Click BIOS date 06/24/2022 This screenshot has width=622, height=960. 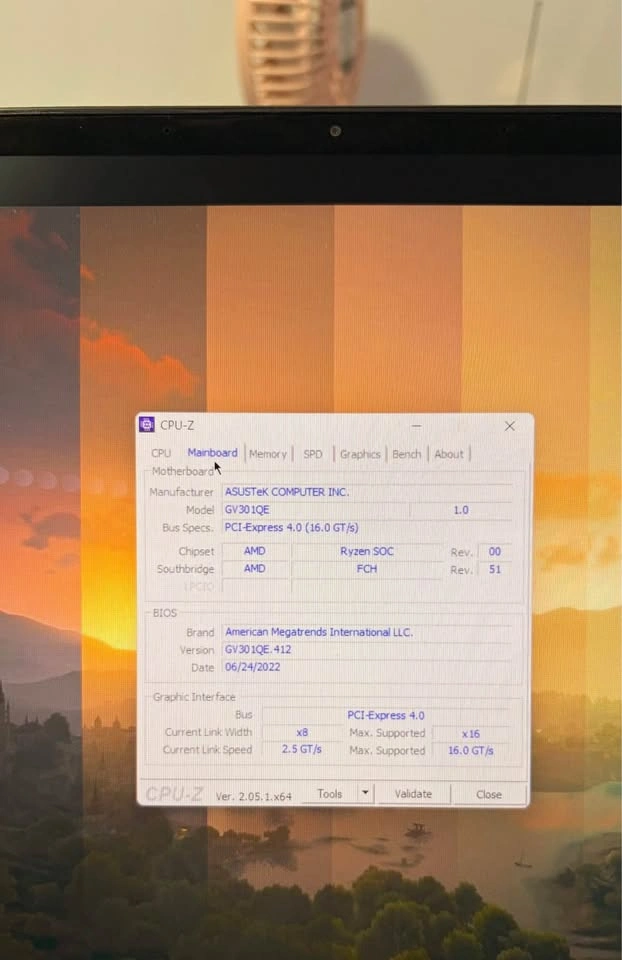[x=367, y=667]
